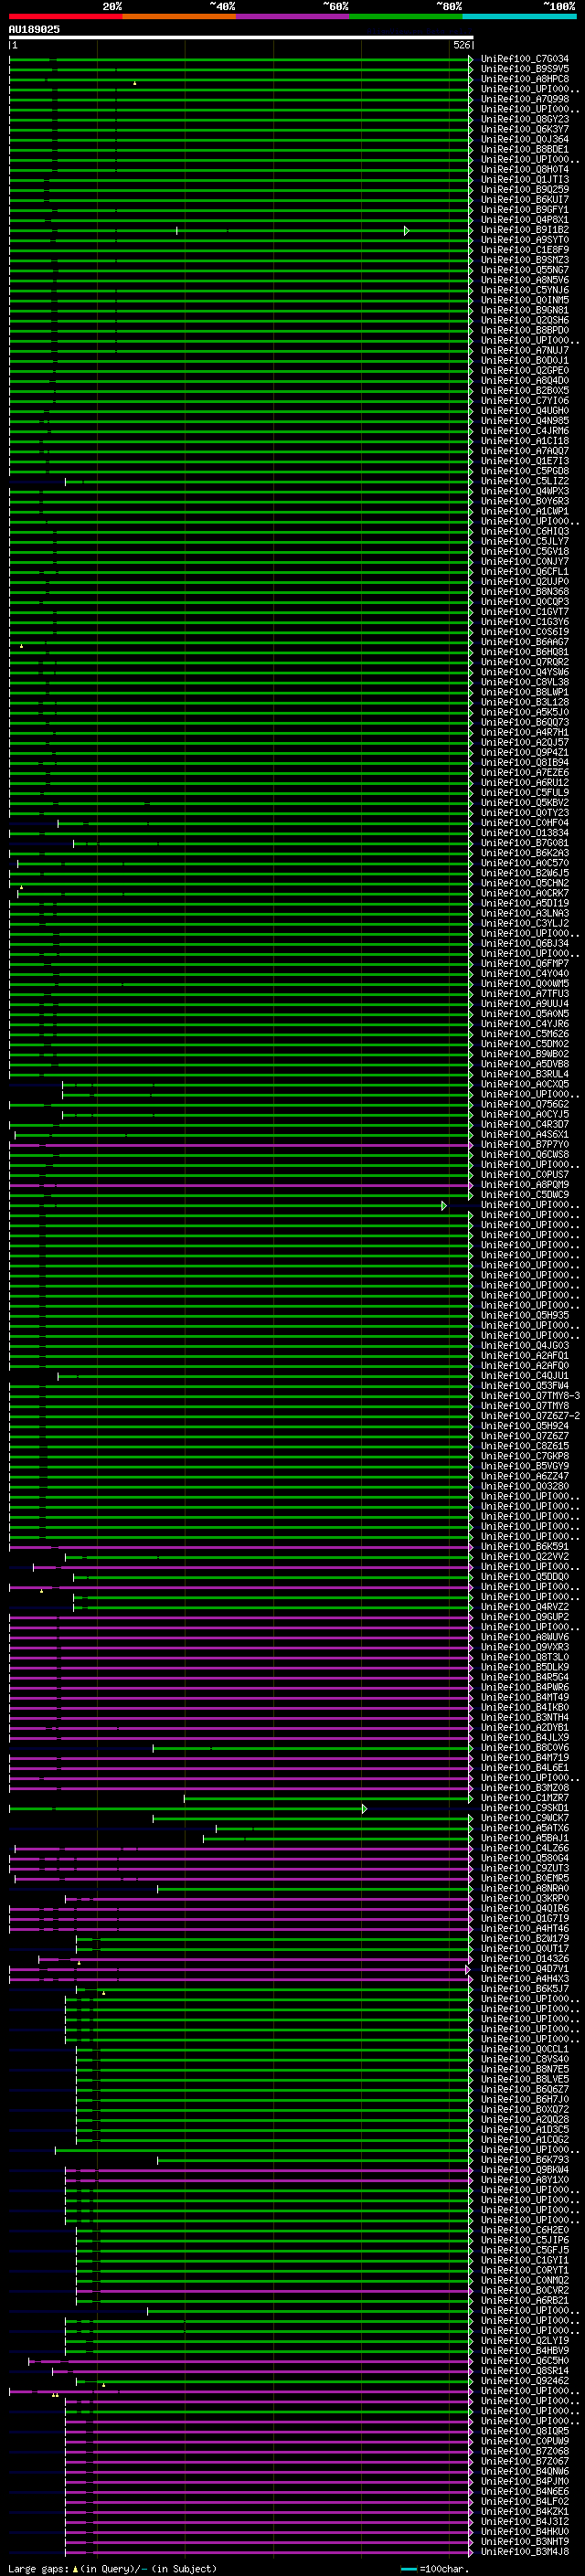
Task: Open hit UniRef100_B7P7Y0
Action: tap(525, 1145)
